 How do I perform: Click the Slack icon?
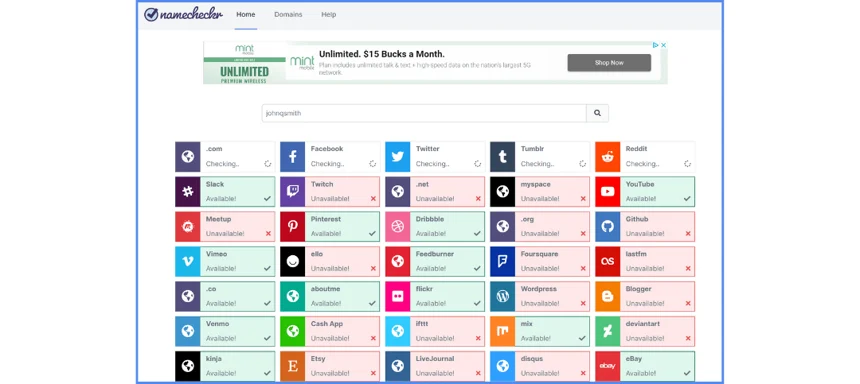click(188, 191)
